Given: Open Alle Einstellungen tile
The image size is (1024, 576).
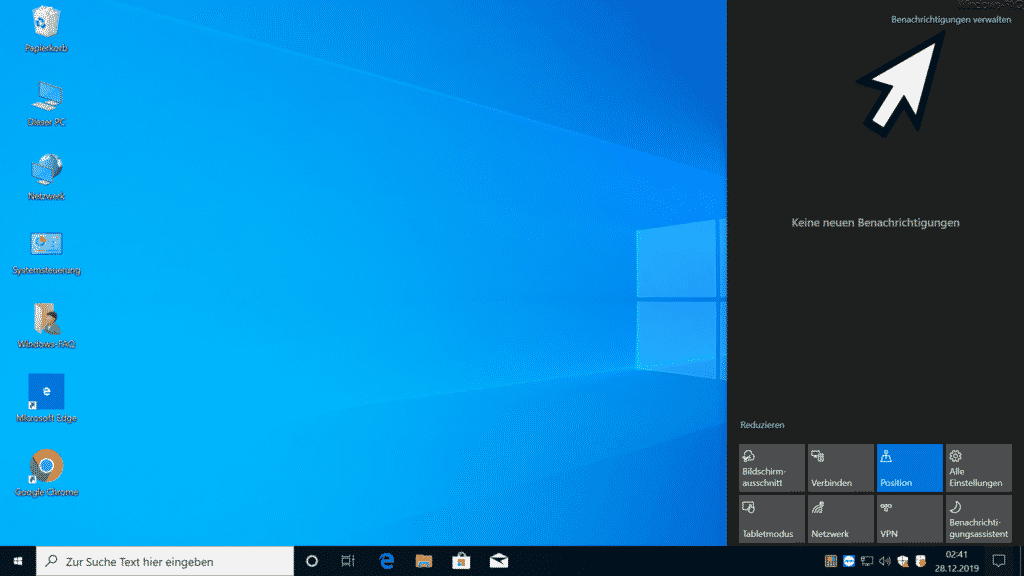Looking at the screenshot, I should (978, 468).
